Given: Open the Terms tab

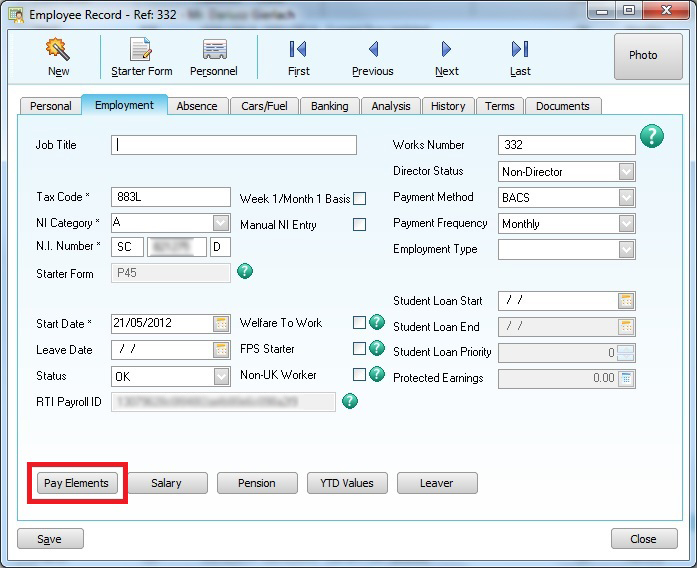Looking at the screenshot, I should click(500, 106).
